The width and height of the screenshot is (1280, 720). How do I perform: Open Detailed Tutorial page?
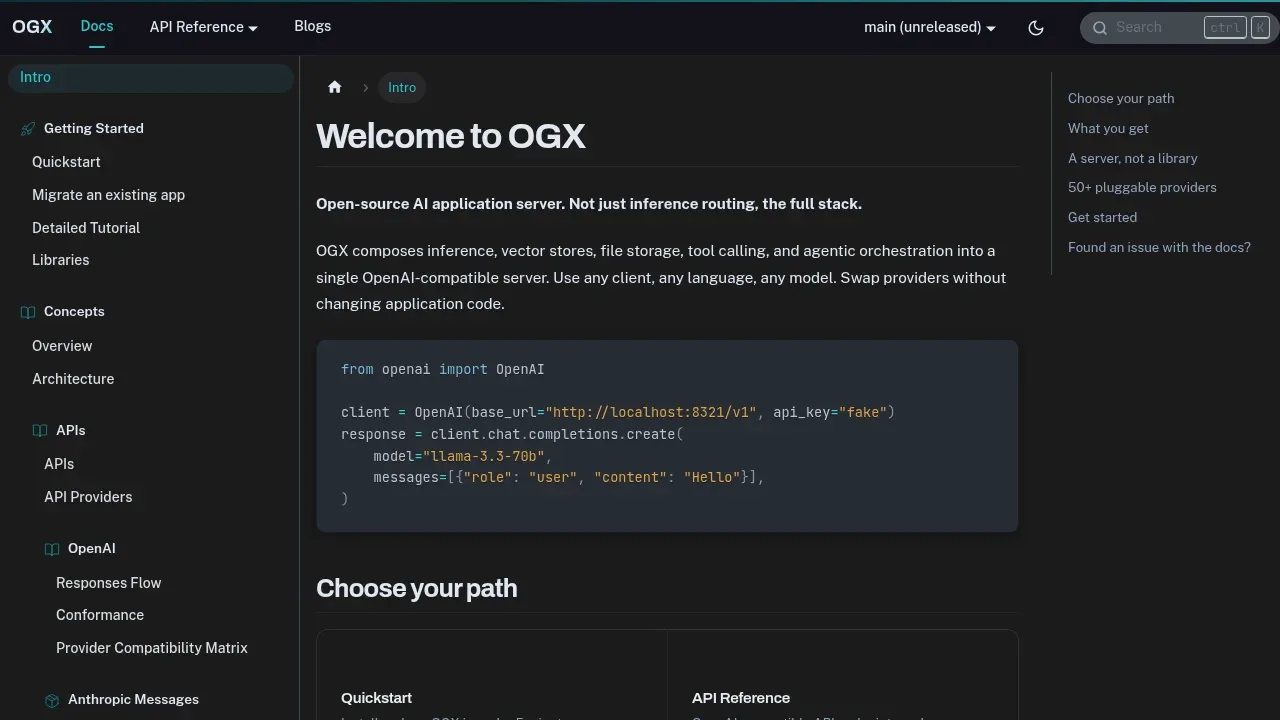point(86,228)
